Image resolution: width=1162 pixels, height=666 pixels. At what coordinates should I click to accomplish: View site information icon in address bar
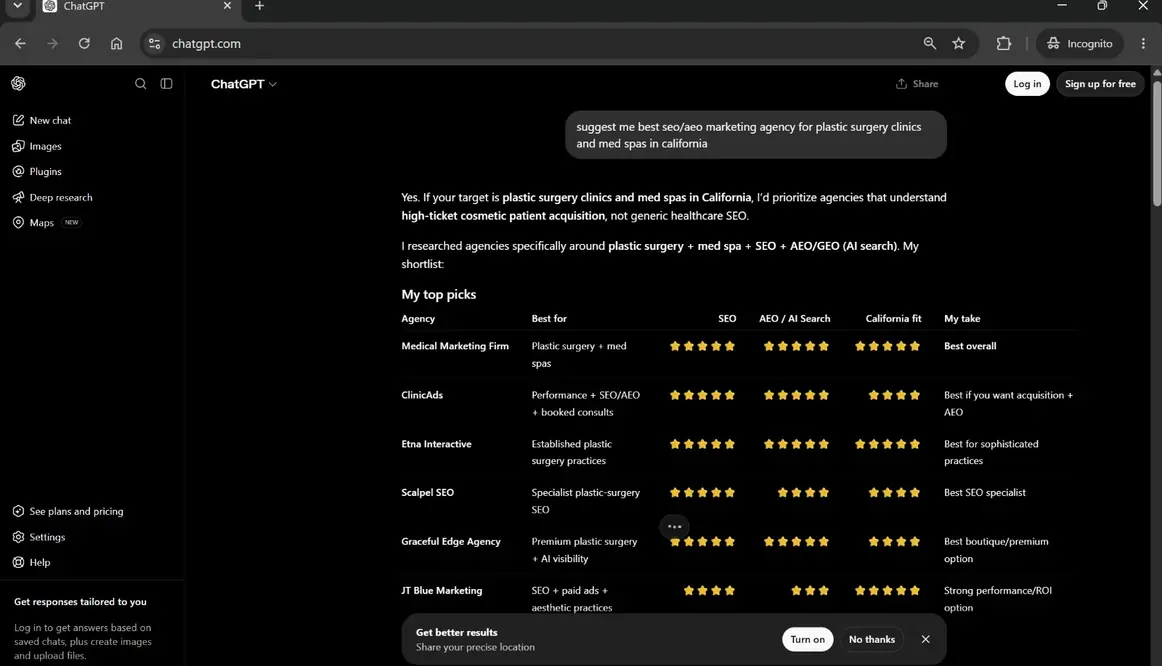(154, 44)
